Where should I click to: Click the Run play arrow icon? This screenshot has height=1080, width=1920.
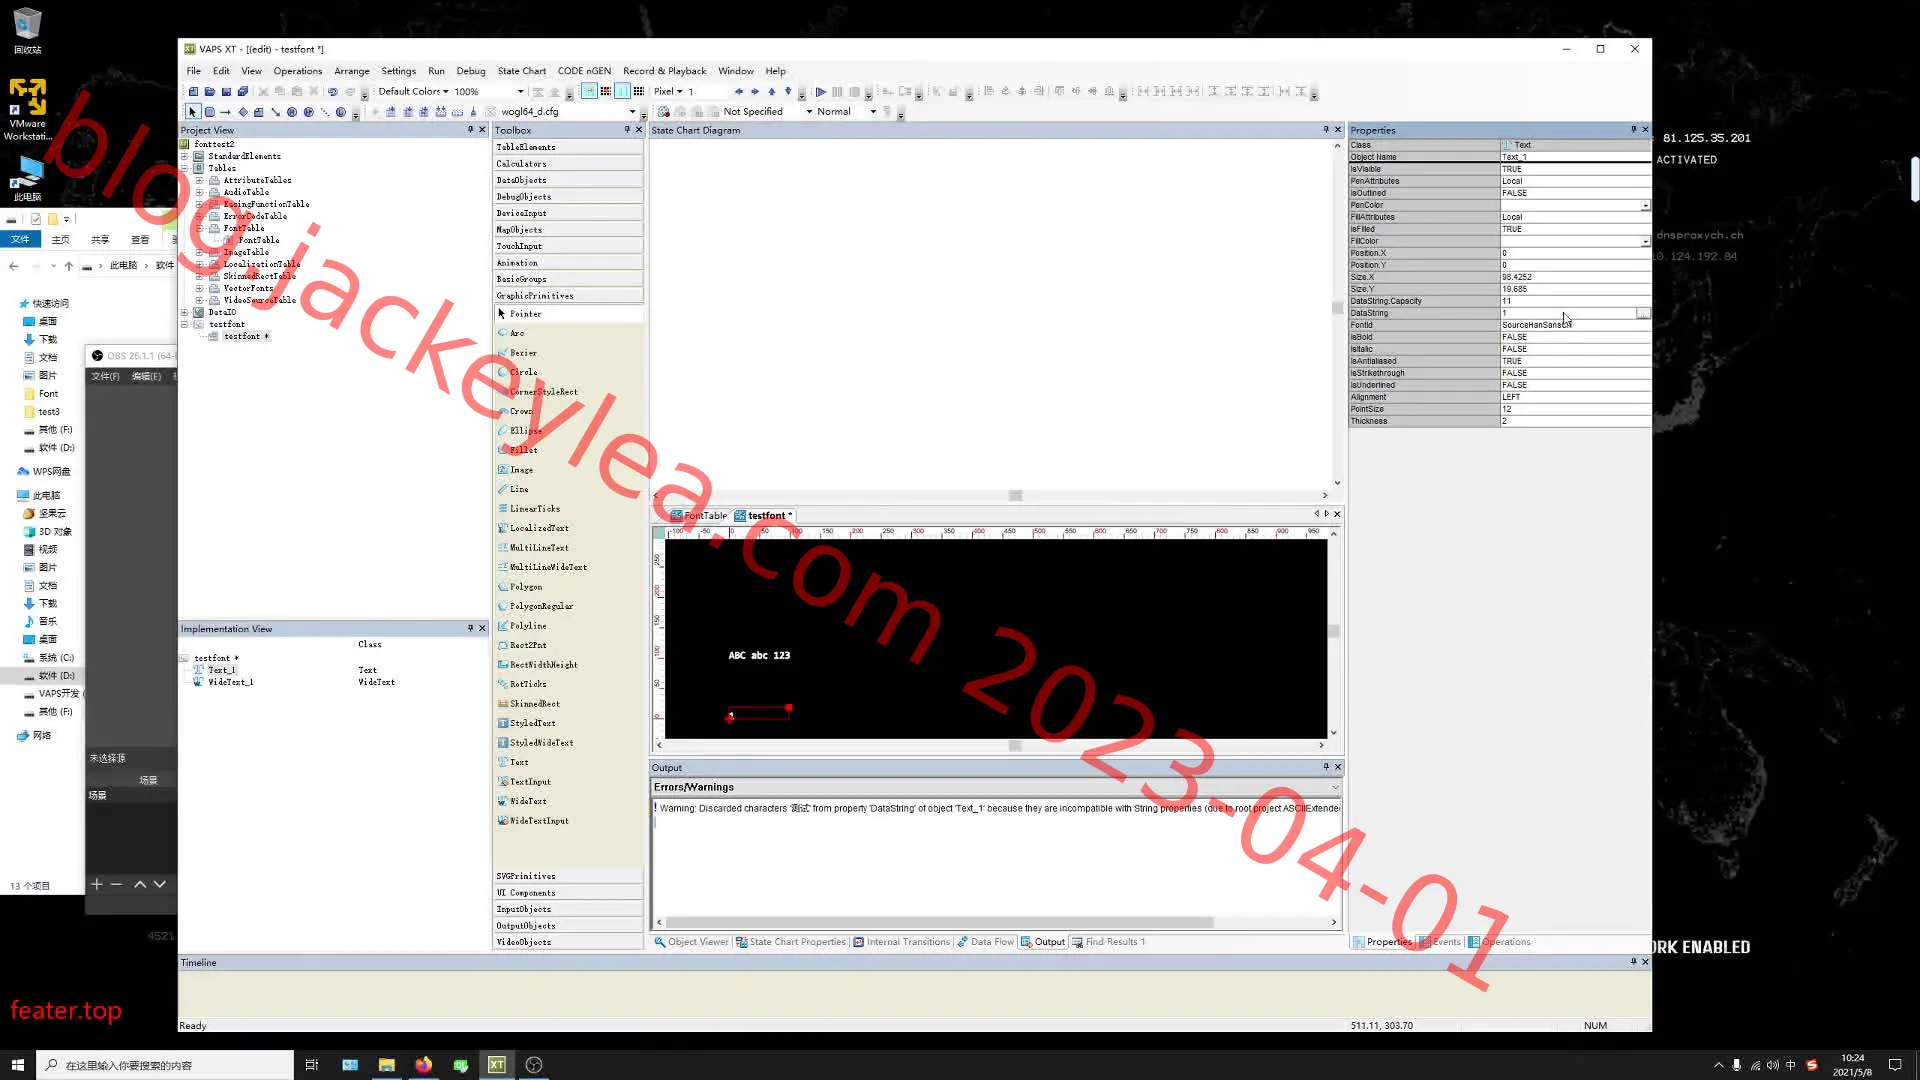(x=821, y=91)
